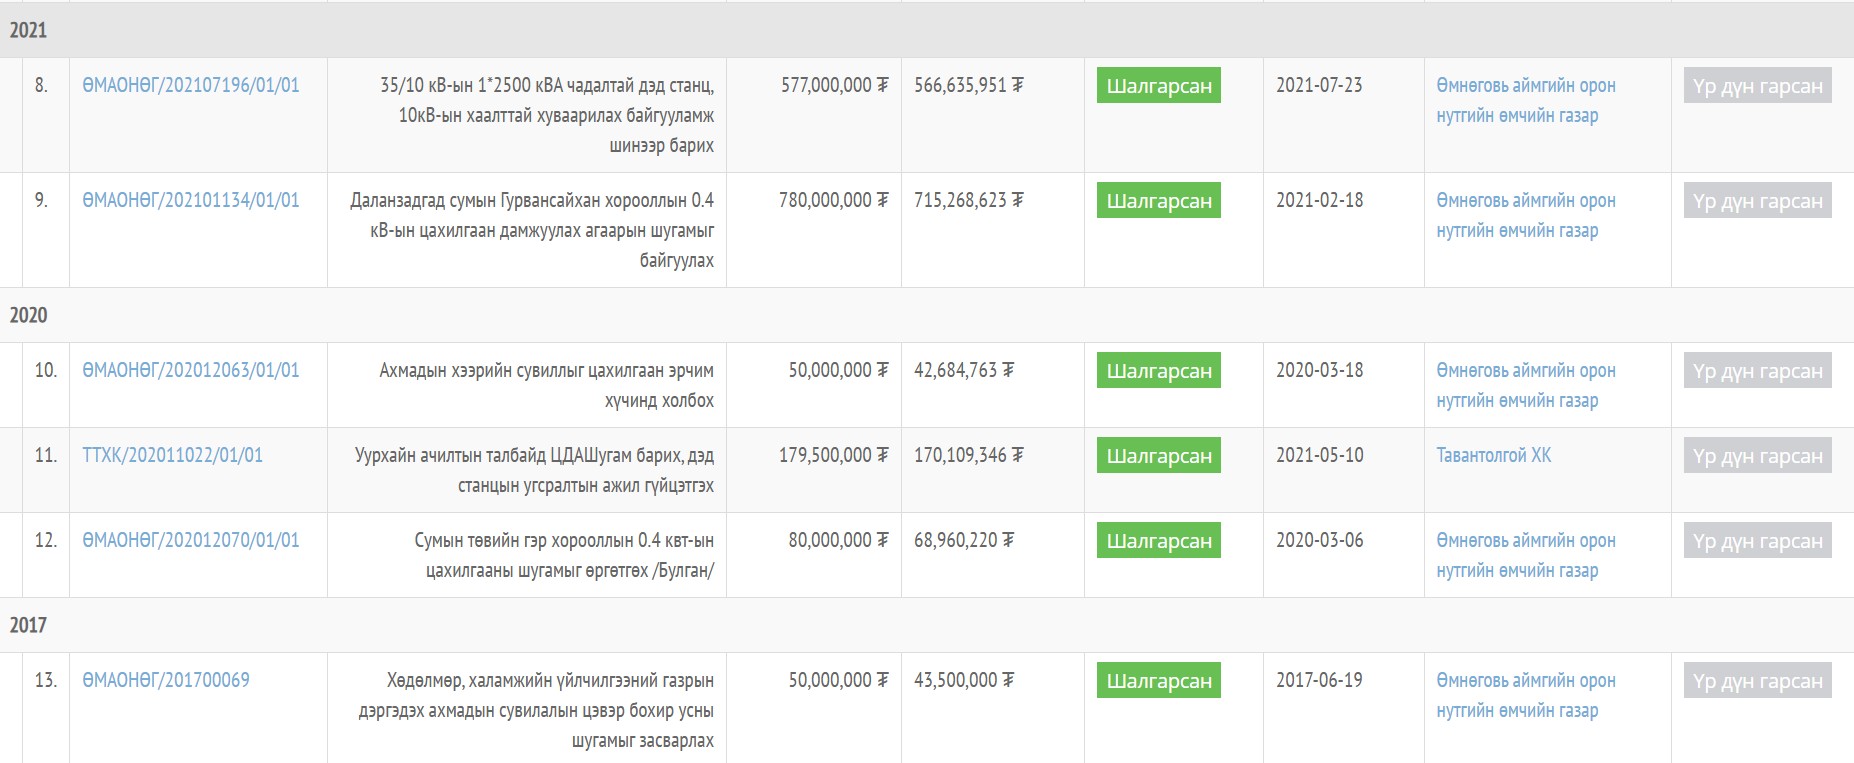
Task: Click the Шалгарсан badge in row 13
Action: (x=1158, y=681)
